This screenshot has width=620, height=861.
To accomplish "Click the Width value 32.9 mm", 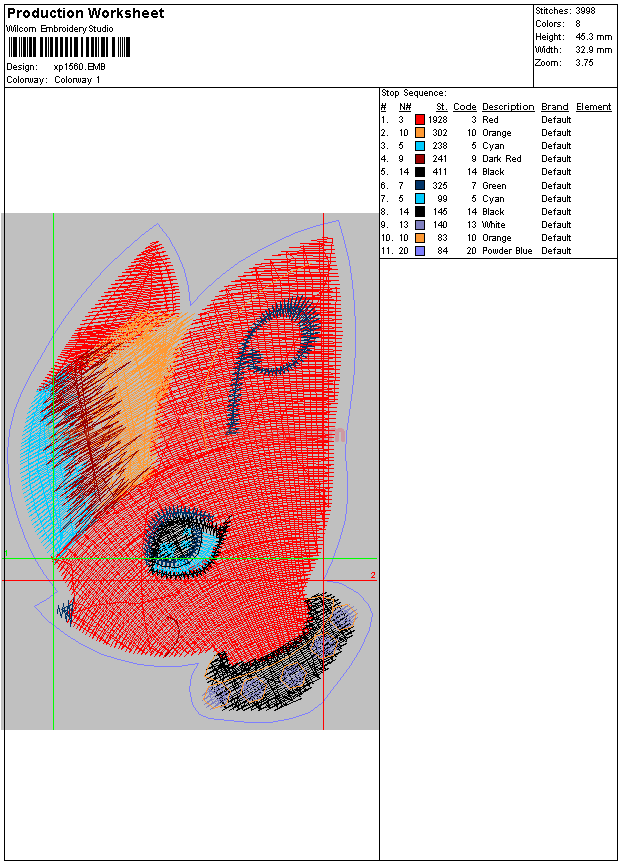I will (x=594, y=50).
